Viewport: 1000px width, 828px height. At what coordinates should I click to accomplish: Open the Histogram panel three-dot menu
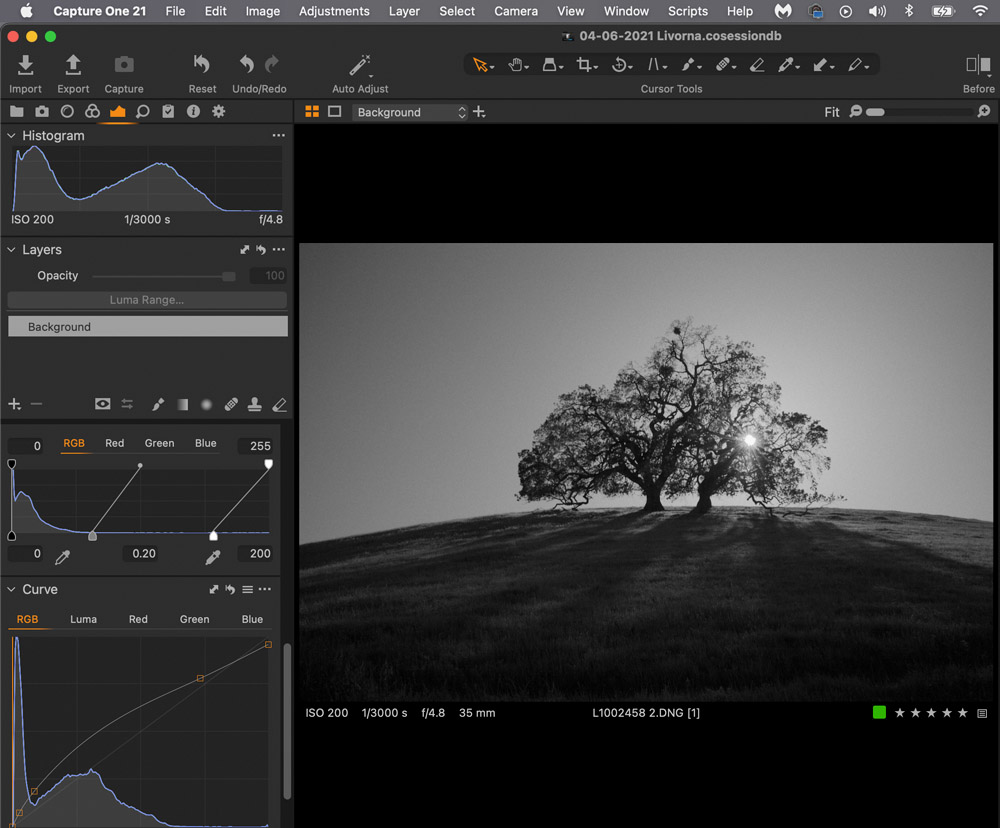click(279, 135)
